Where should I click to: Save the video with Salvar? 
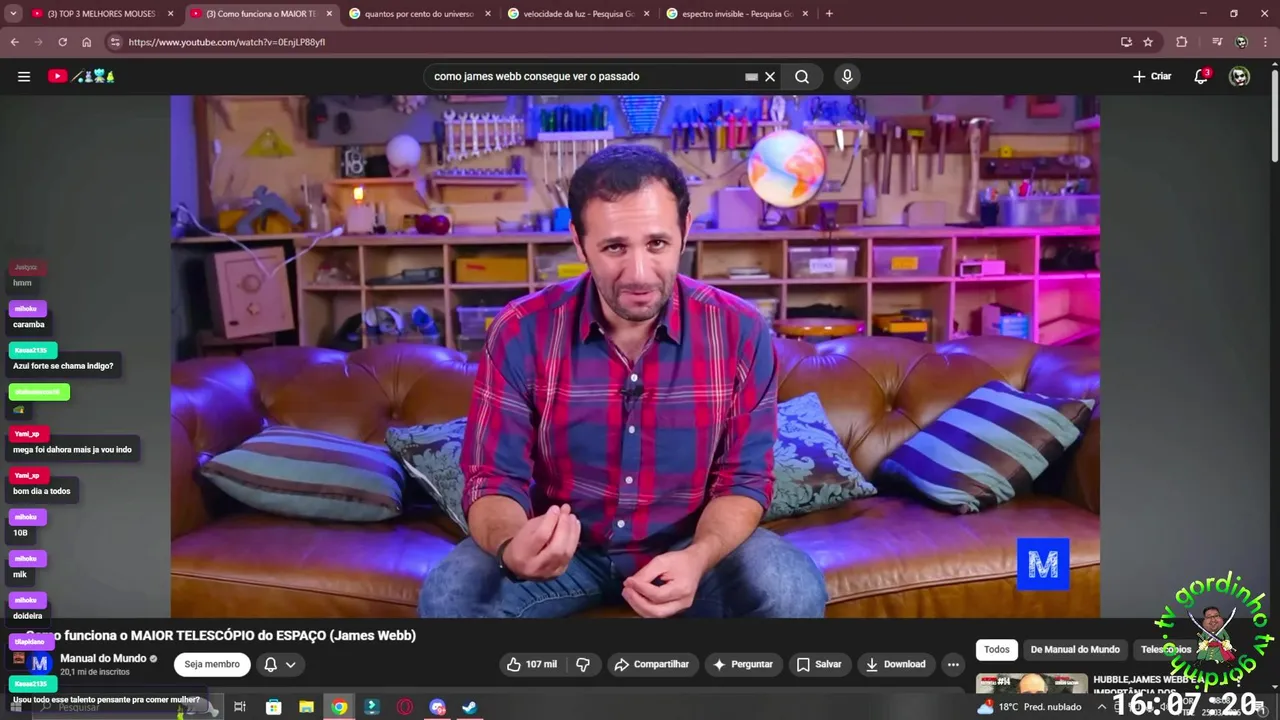click(819, 664)
